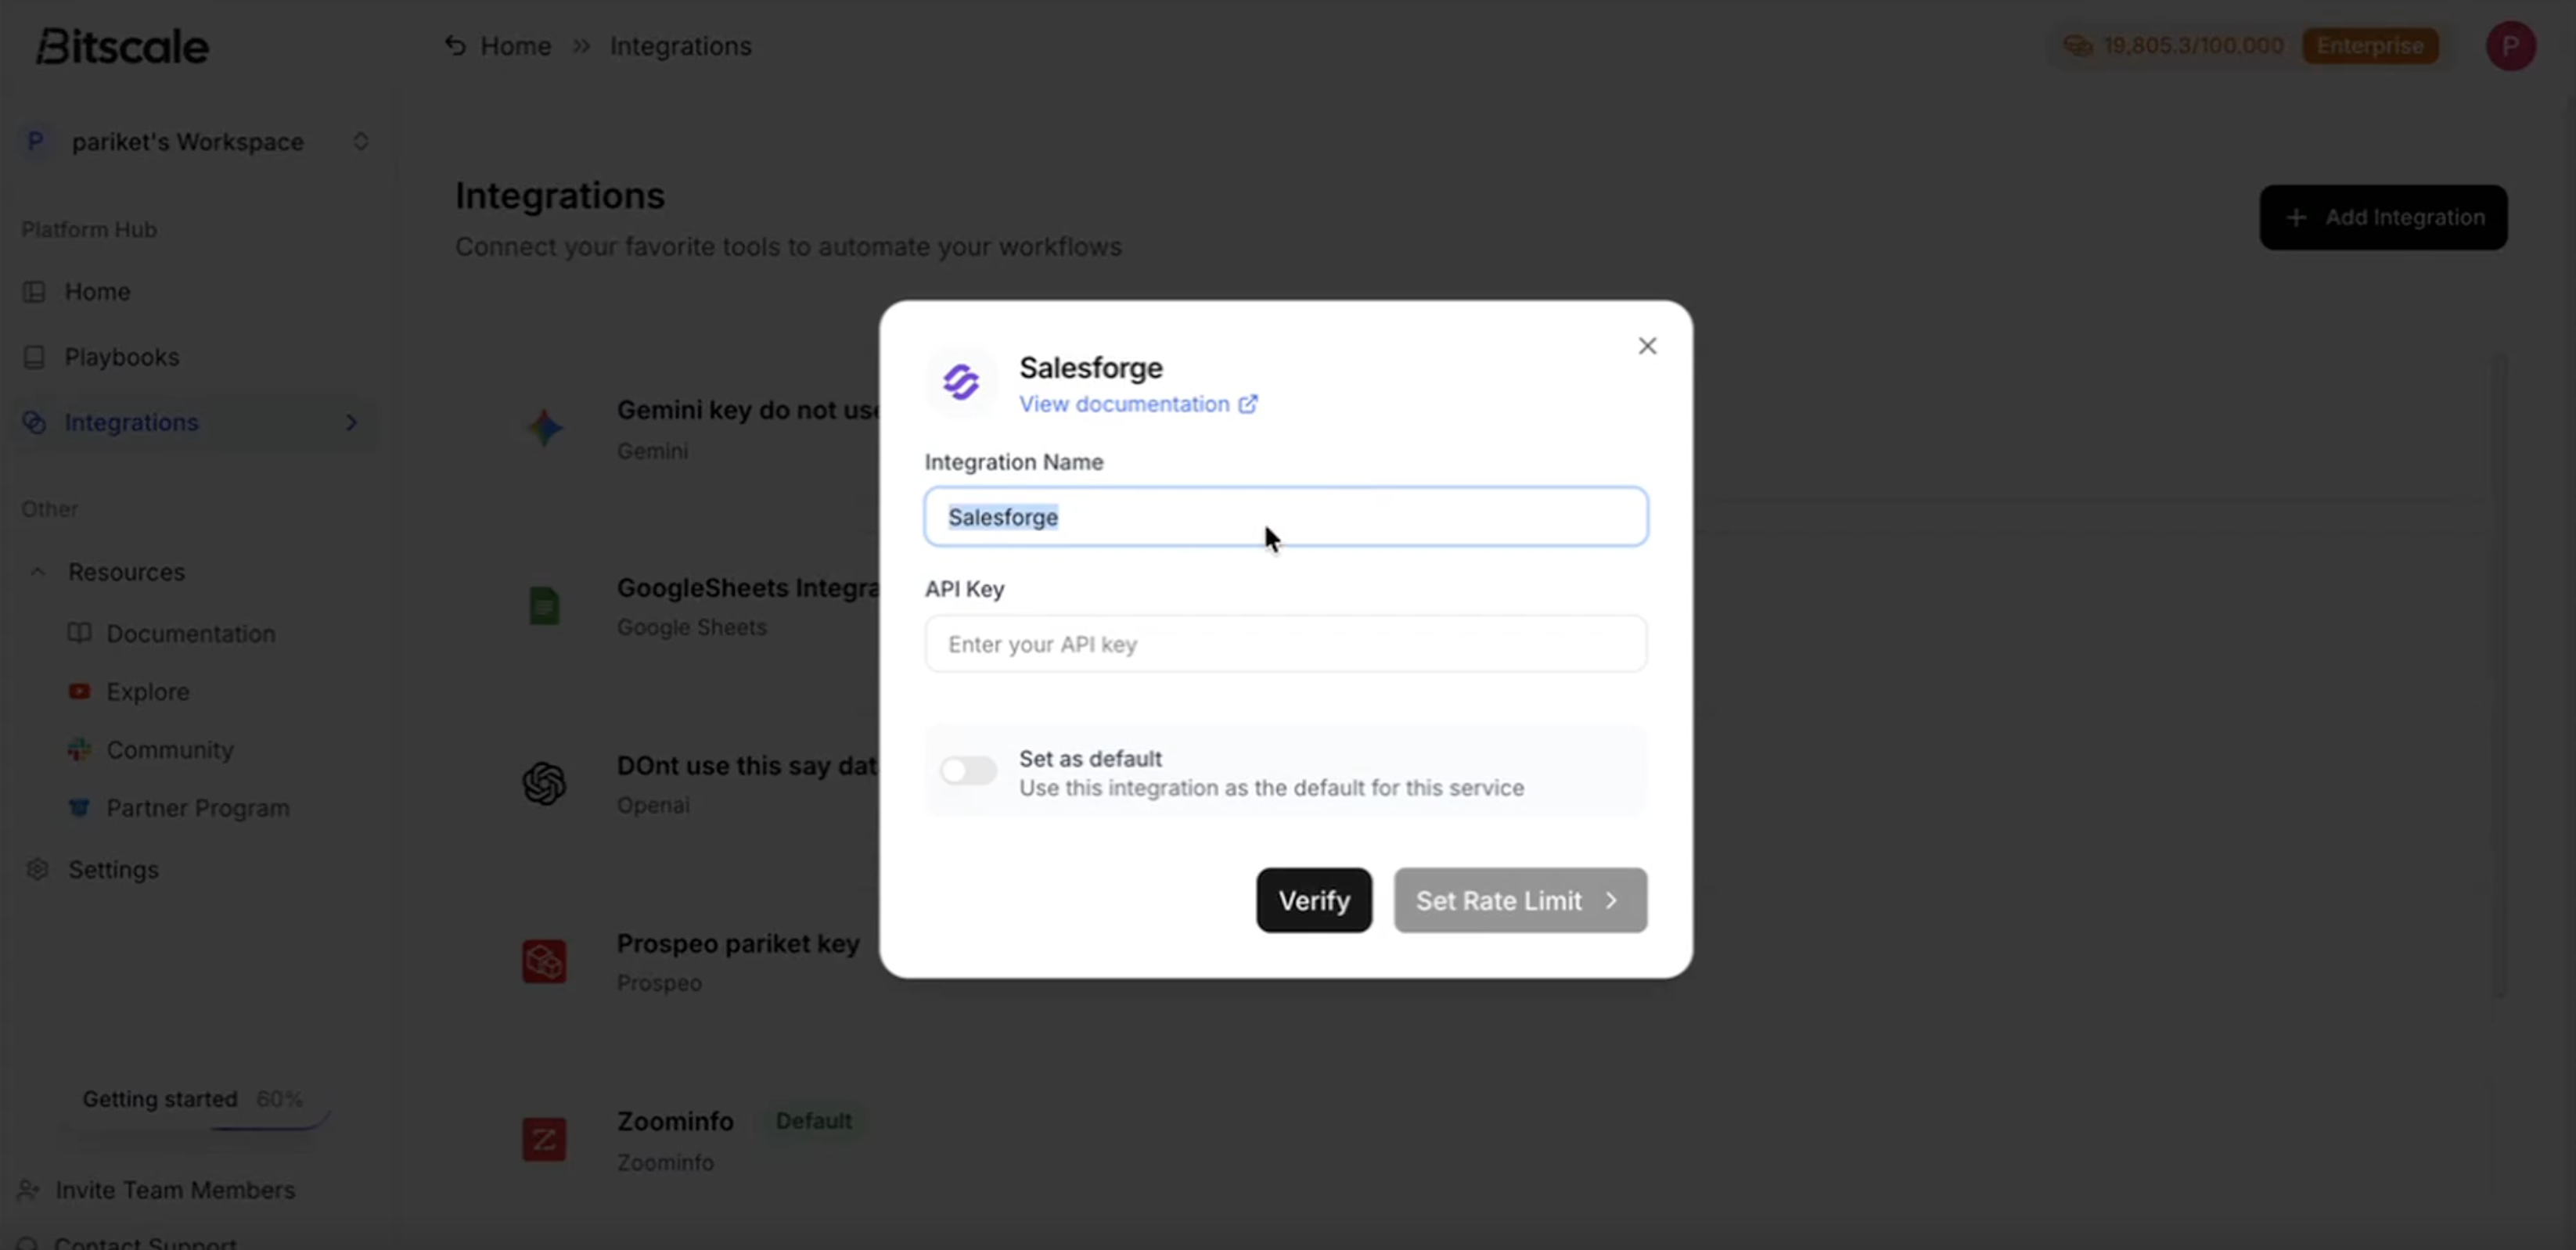This screenshot has width=2576, height=1250.
Task: Click the API Key input field
Action: (x=1285, y=644)
